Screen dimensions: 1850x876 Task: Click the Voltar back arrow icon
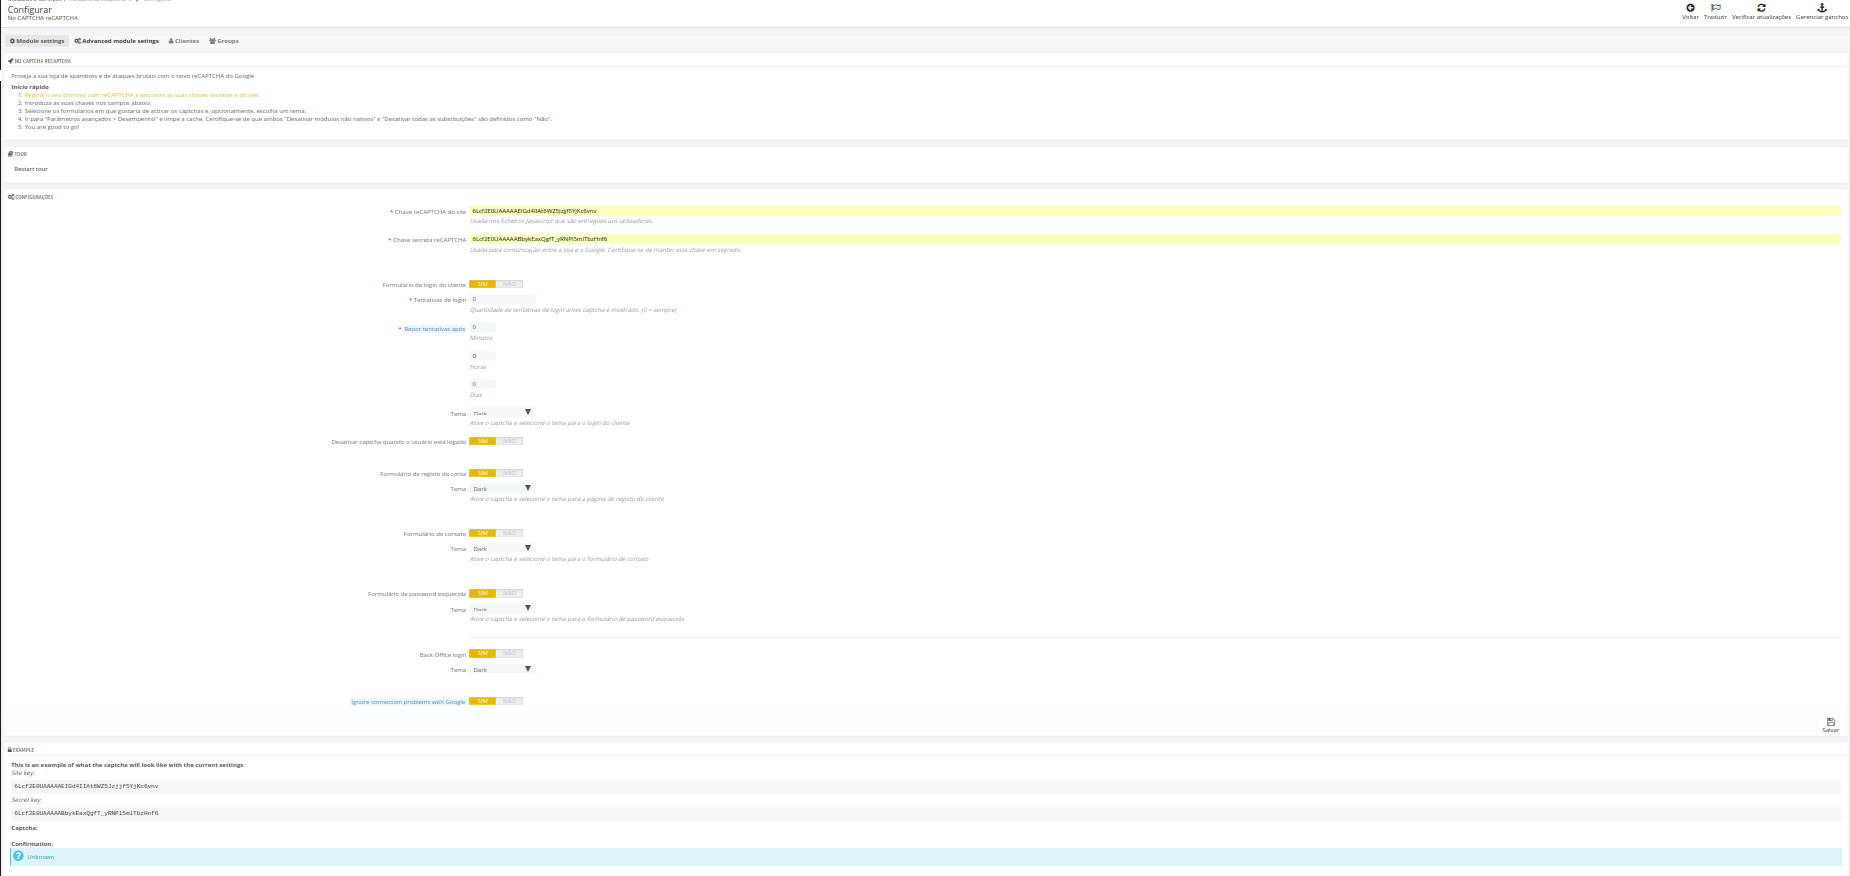[x=1690, y=8]
